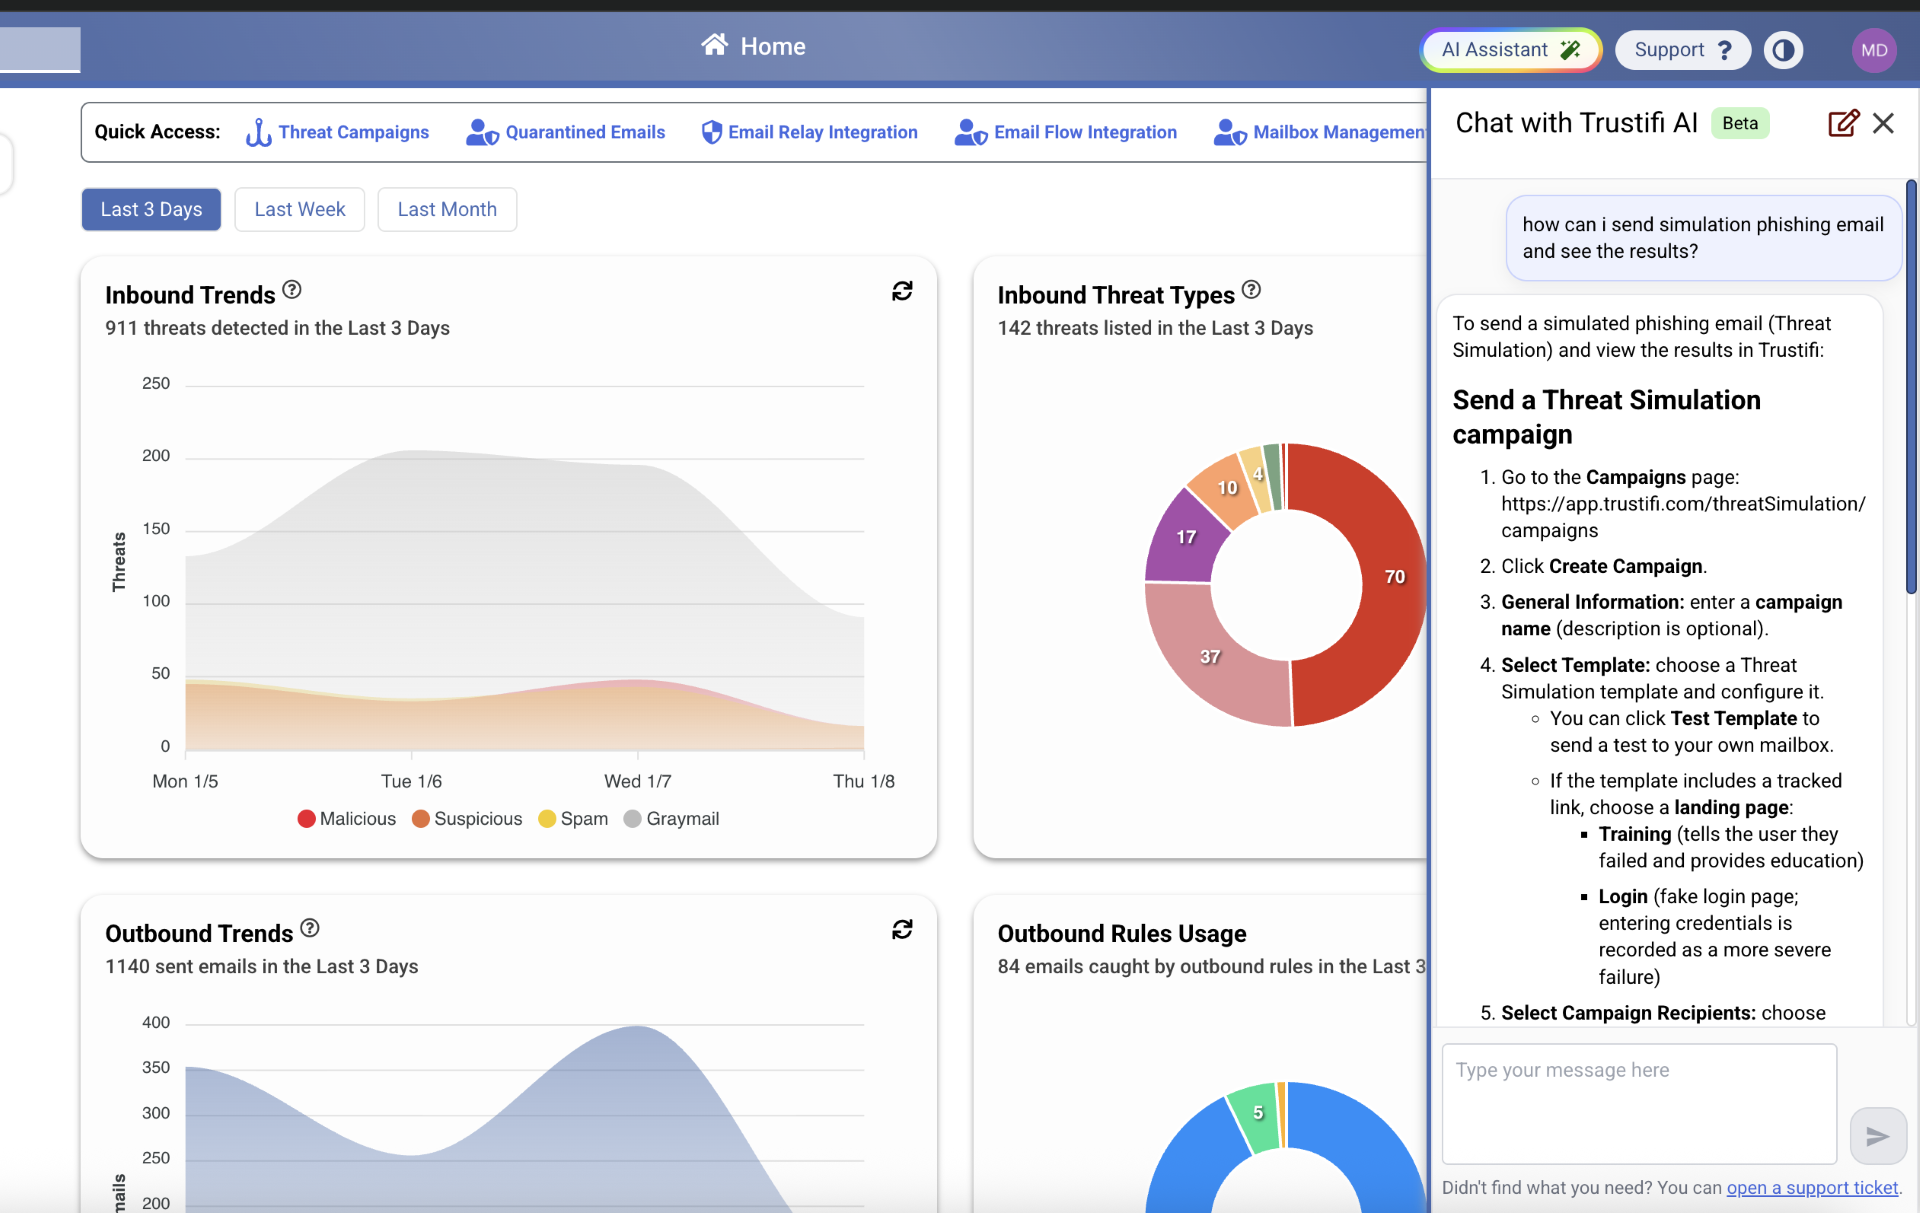
Task: Click the Home navigation item
Action: (x=753, y=46)
